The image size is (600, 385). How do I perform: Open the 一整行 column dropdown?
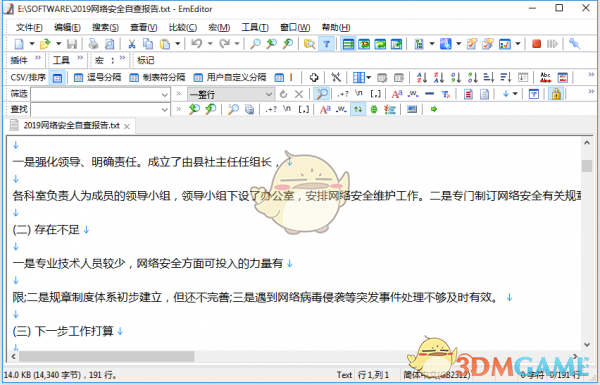coord(269,94)
